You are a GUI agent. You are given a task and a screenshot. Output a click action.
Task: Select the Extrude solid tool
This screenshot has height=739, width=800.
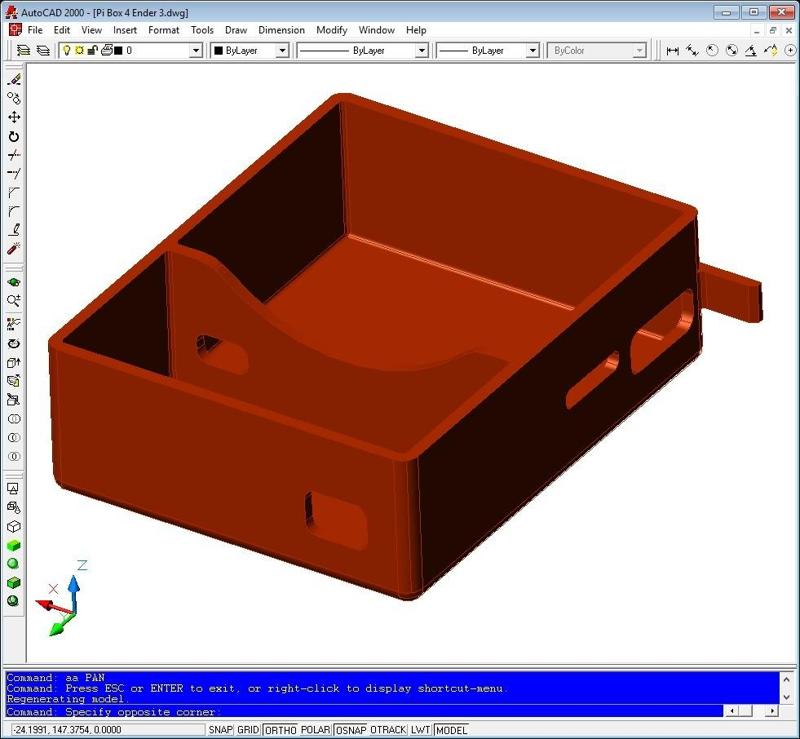pos(14,362)
